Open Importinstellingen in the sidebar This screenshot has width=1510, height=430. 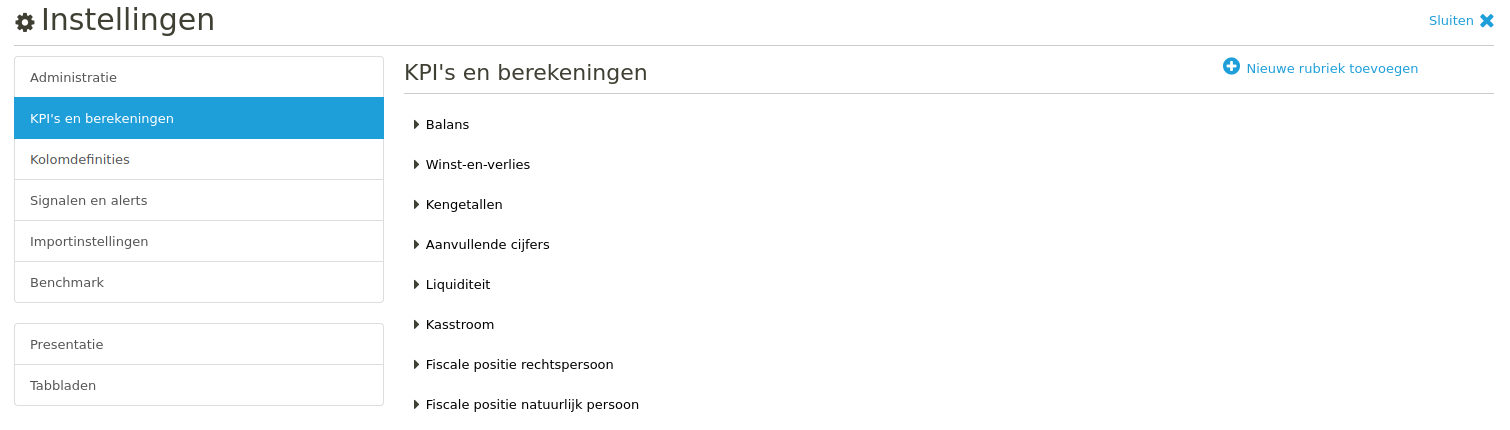tap(199, 241)
